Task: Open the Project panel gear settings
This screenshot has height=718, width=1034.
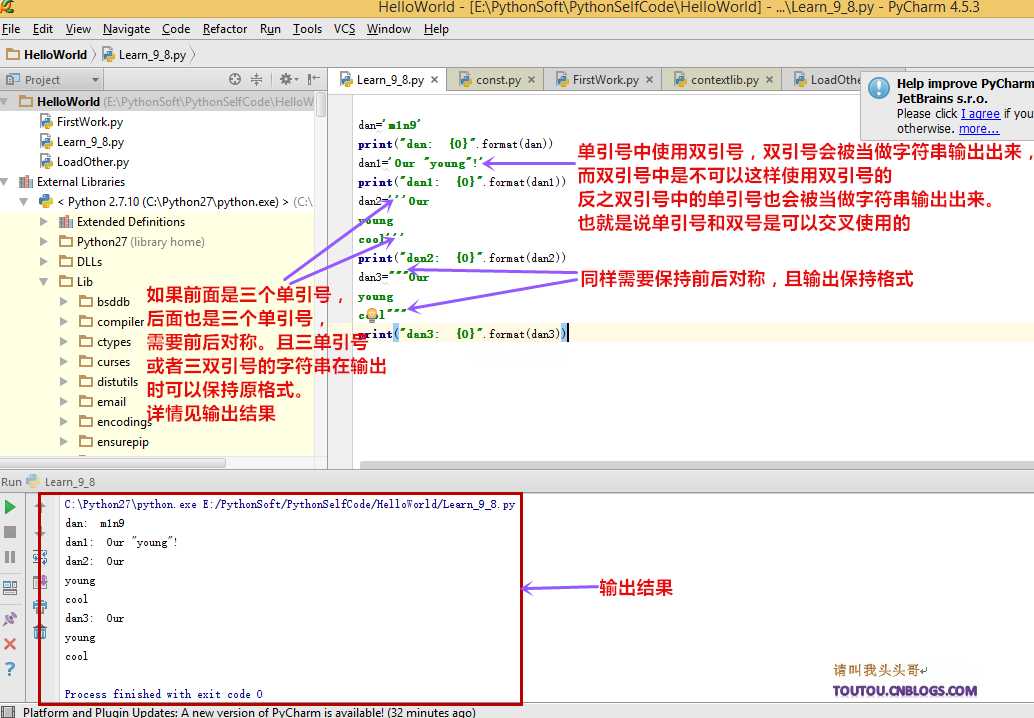Action: pyautogui.click(x=286, y=79)
